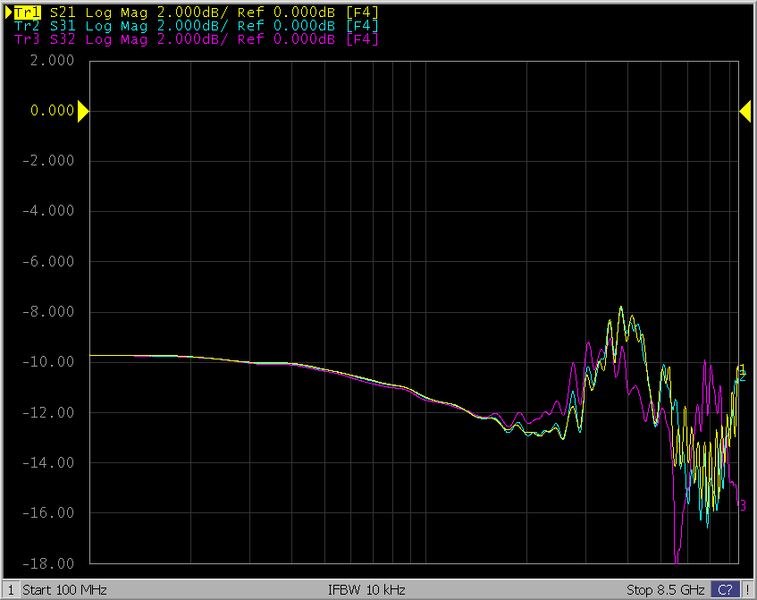Click the right yellow reference level marker
The image size is (757, 600).
pyautogui.click(x=745, y=111)
